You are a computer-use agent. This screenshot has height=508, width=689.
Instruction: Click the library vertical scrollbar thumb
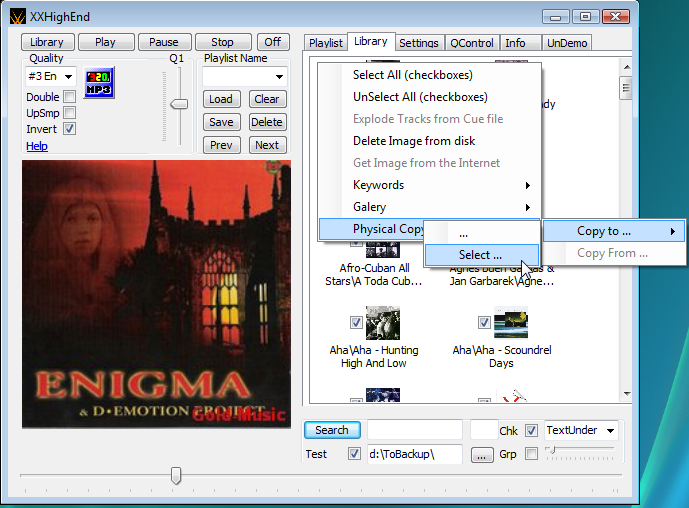(x=626, y=88)
